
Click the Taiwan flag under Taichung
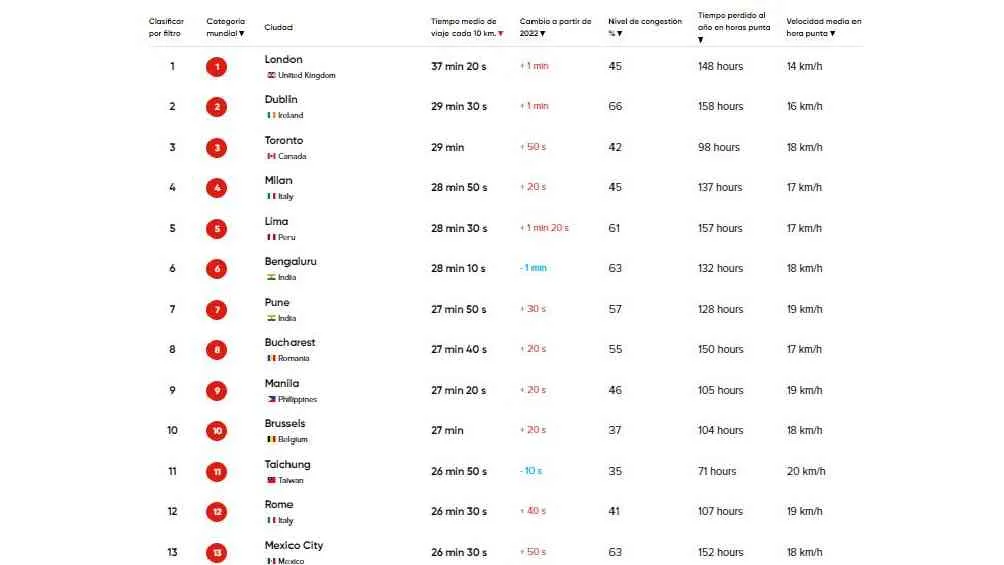click(271, 481)
